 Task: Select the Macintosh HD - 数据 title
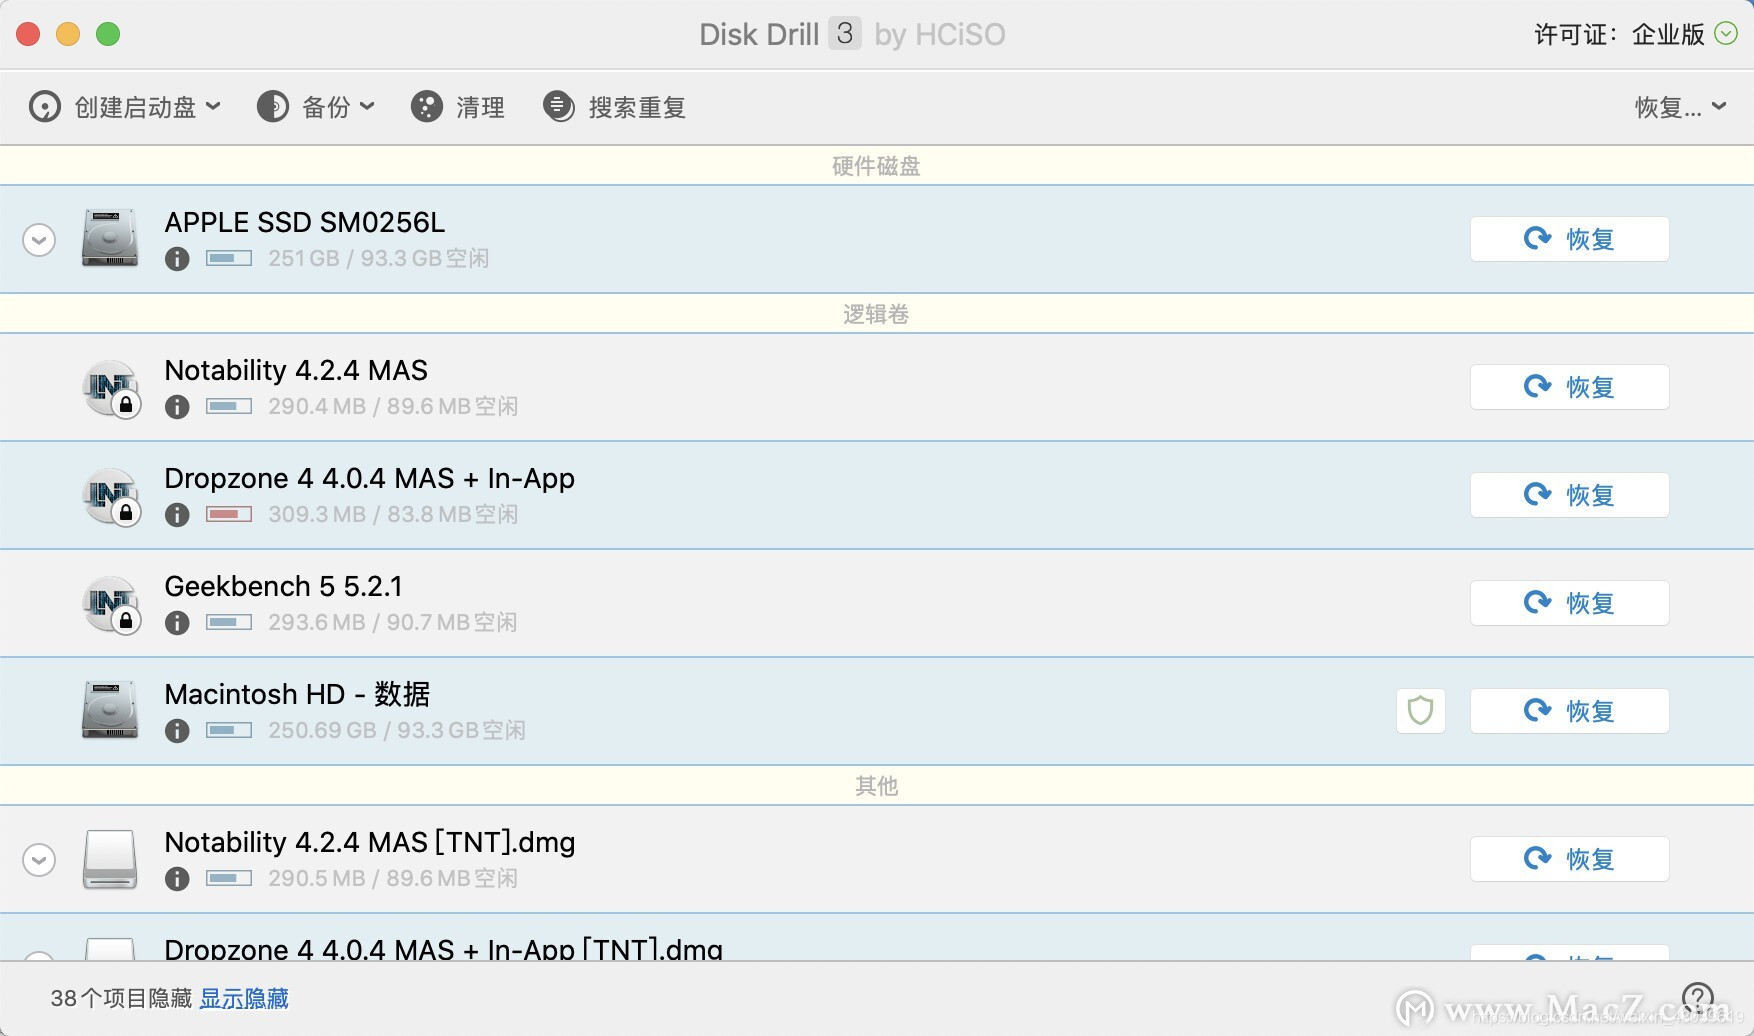coord(297,694)
